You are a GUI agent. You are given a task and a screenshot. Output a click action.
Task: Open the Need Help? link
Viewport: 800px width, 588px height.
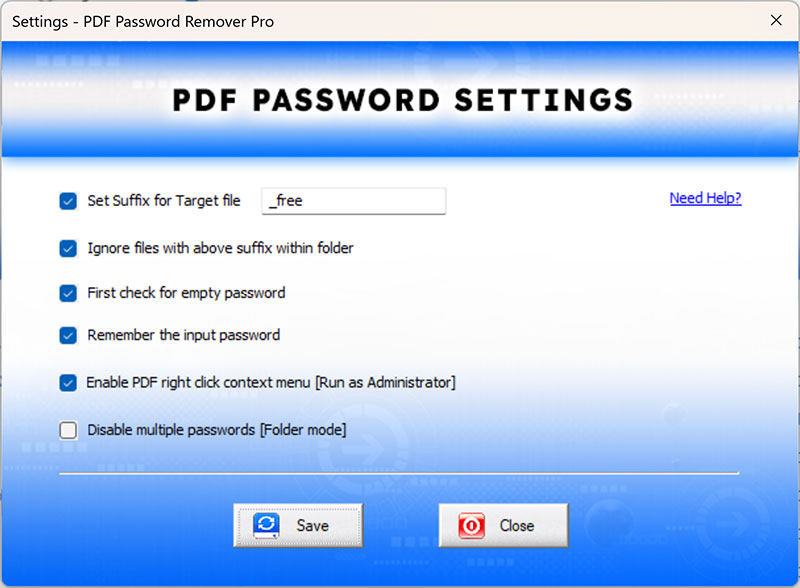click(705, 198)
